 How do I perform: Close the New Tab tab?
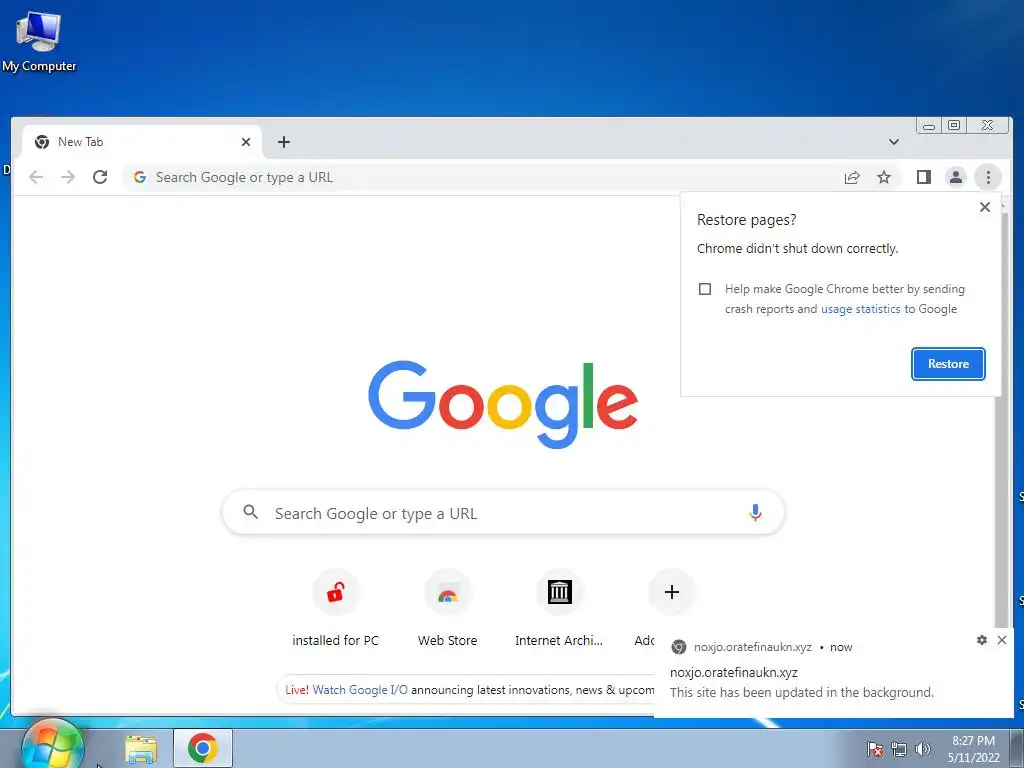click(x=246, y=142)
